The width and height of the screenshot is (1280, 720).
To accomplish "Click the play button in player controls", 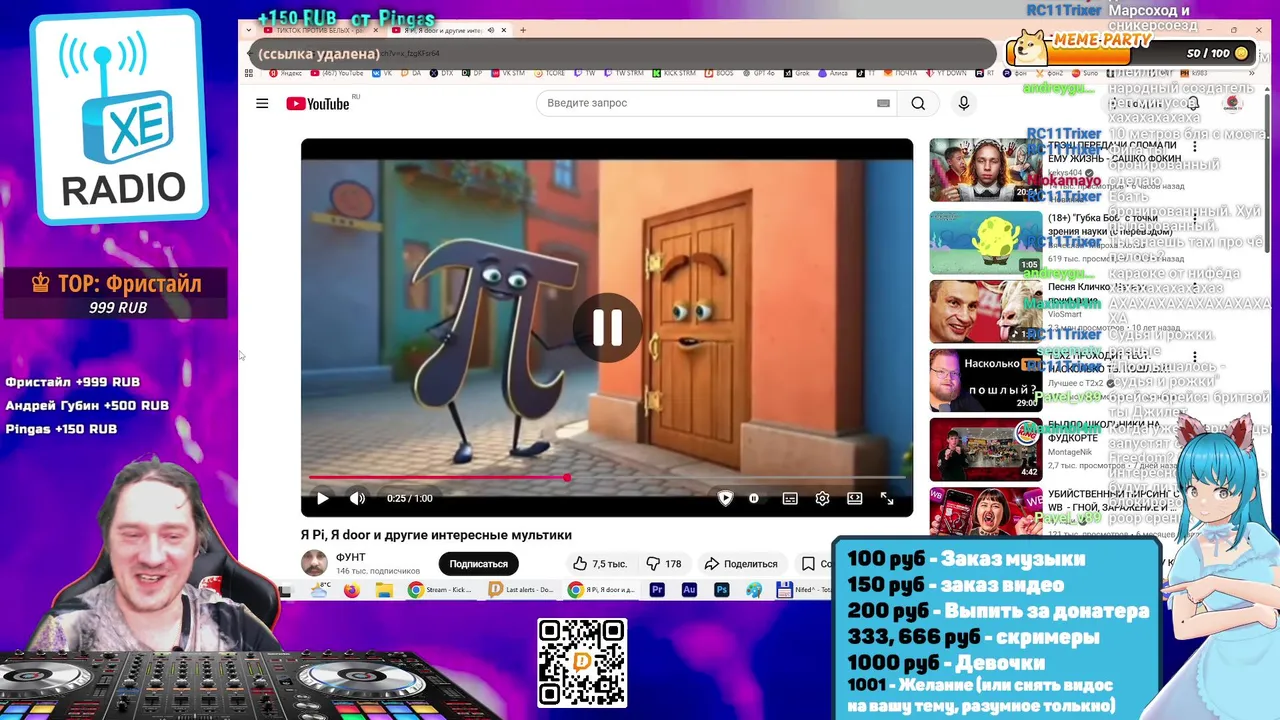I will (322, 498).
